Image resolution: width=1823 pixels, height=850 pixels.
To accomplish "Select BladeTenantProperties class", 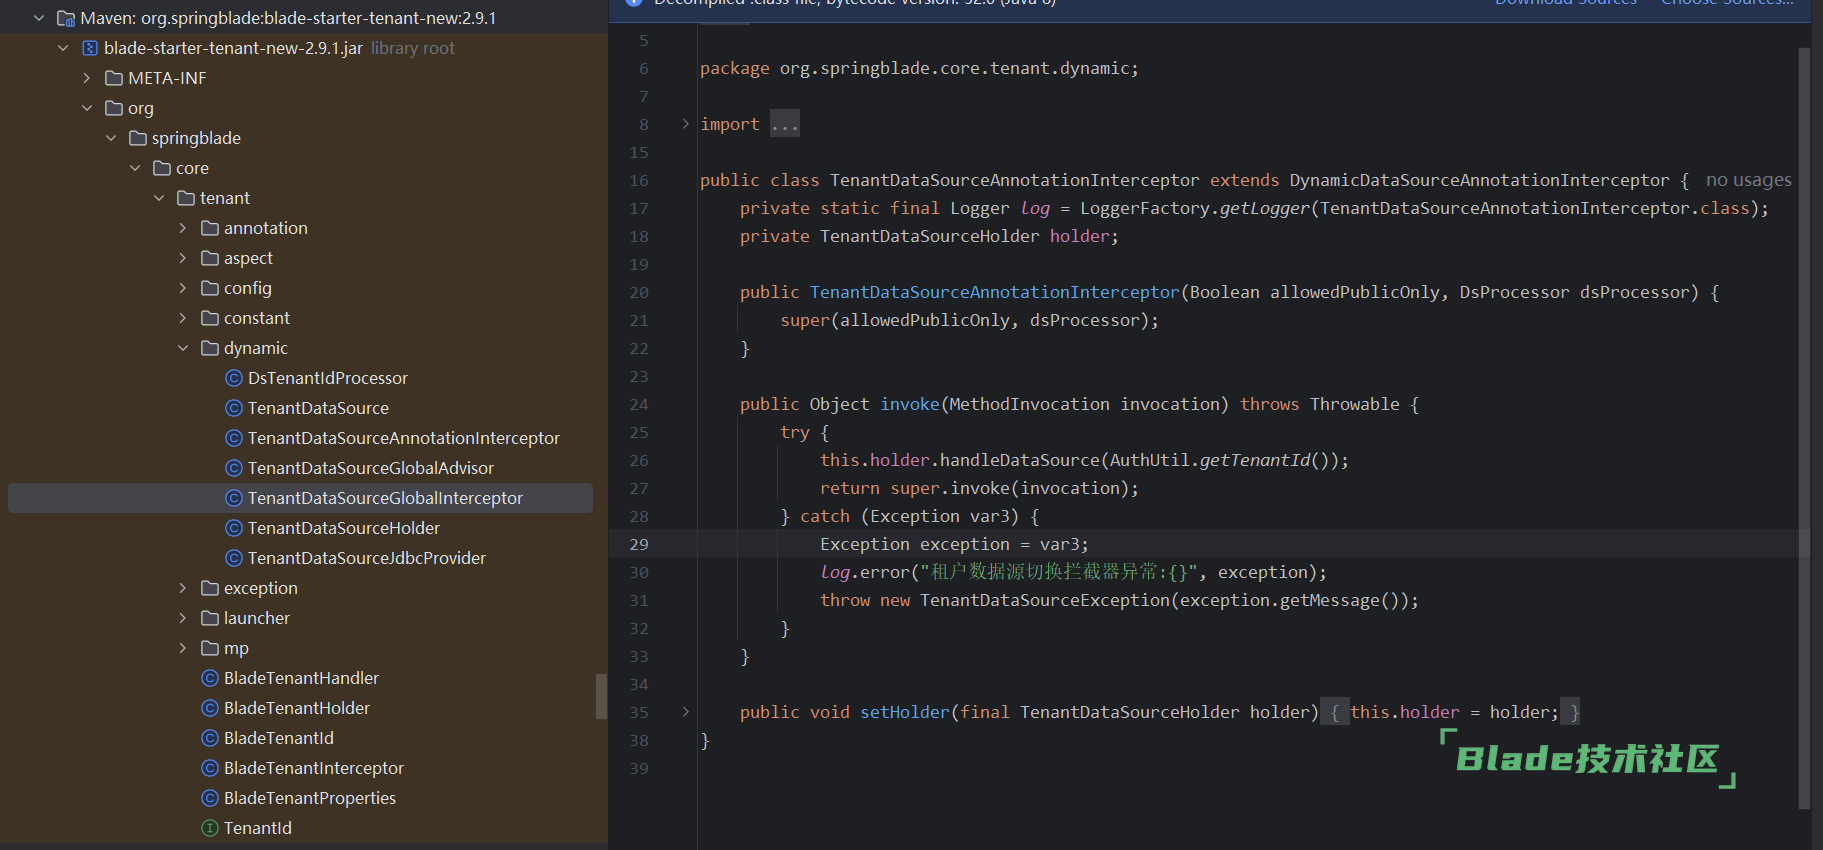I will point(310,798).
